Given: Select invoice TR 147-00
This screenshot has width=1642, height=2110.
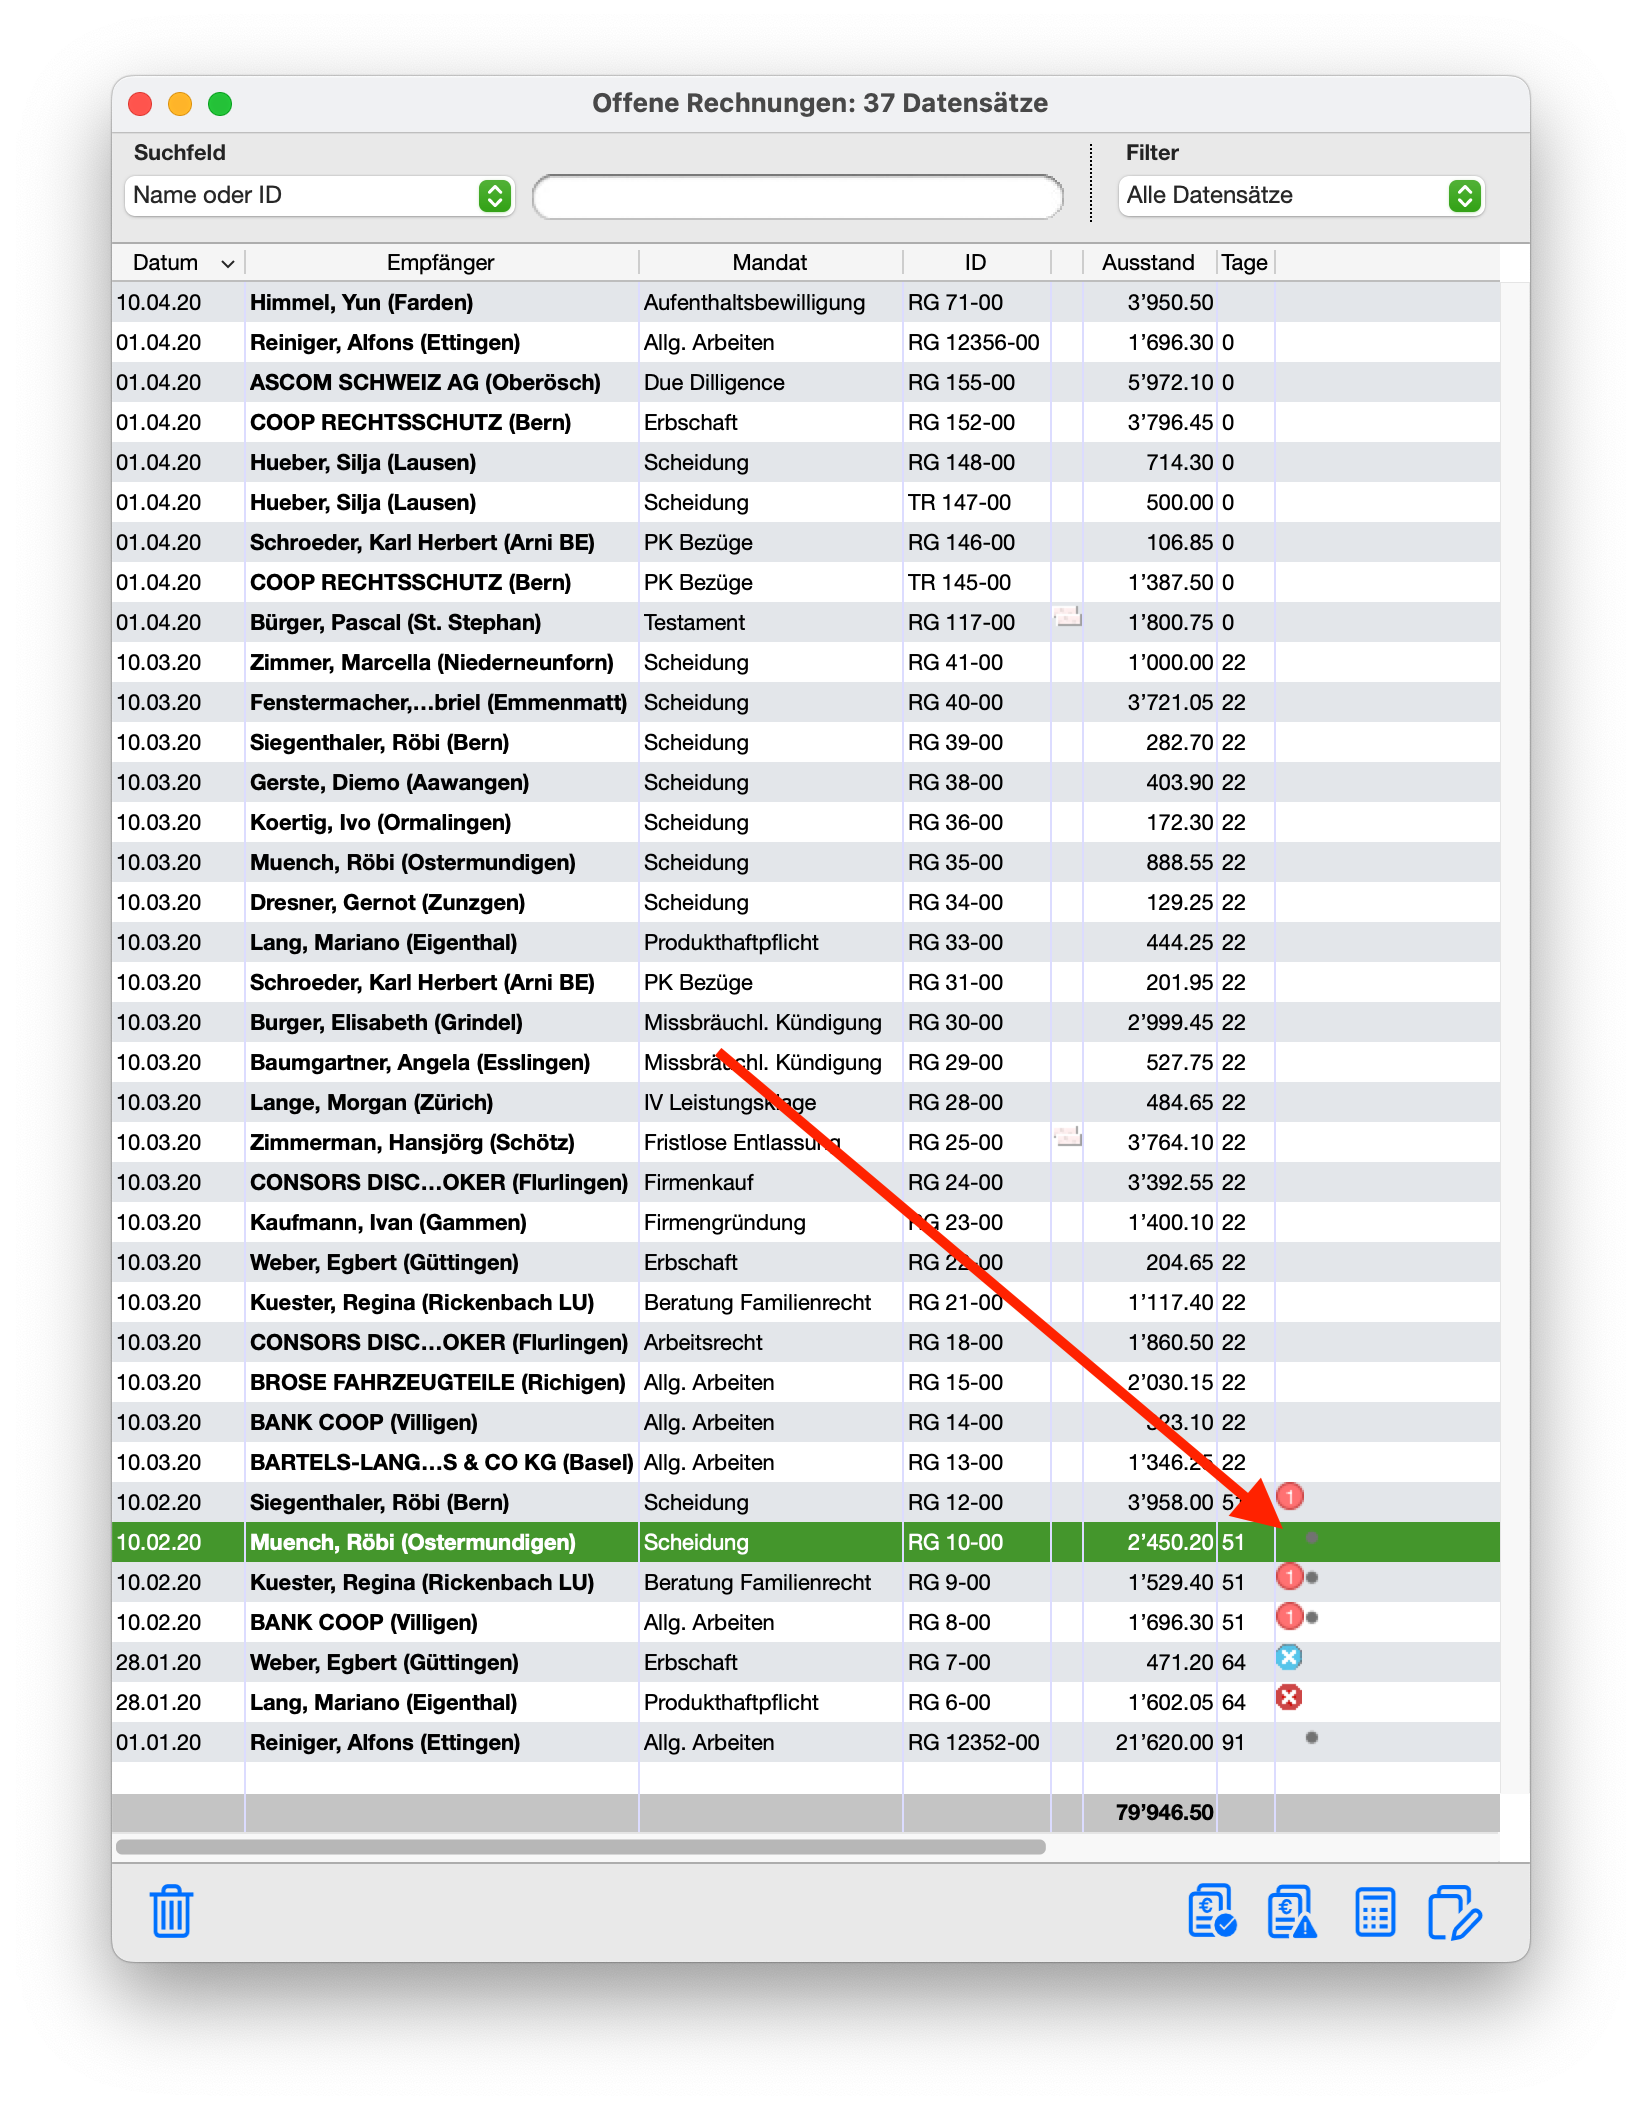Looking at the screenshot, I should pos(806,502).
